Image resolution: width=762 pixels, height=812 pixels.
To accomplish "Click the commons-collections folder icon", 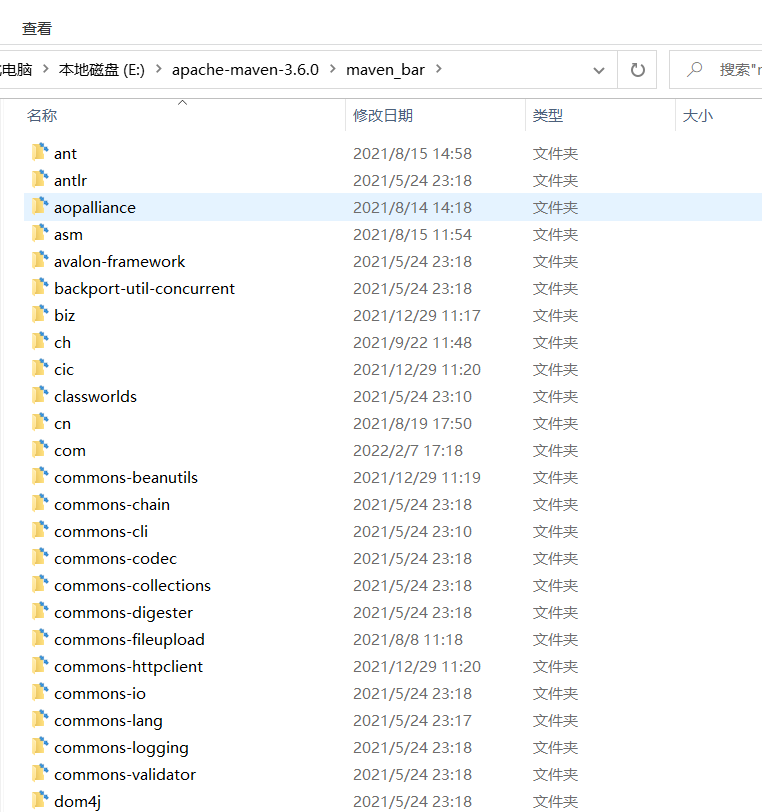I will tap(40, 584).
